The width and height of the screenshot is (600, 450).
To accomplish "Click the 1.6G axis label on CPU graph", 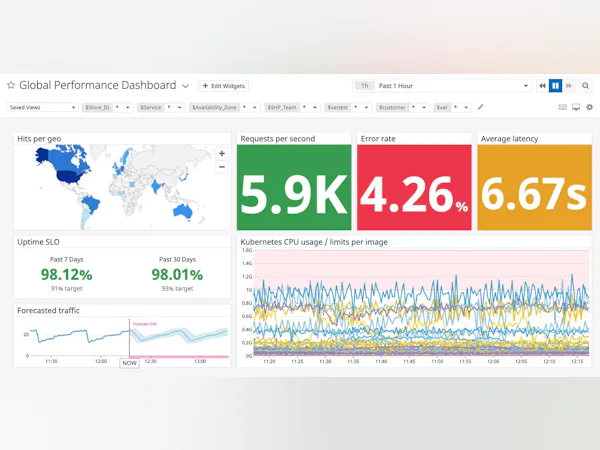I will pyautogui.click(x=247, y=250).
